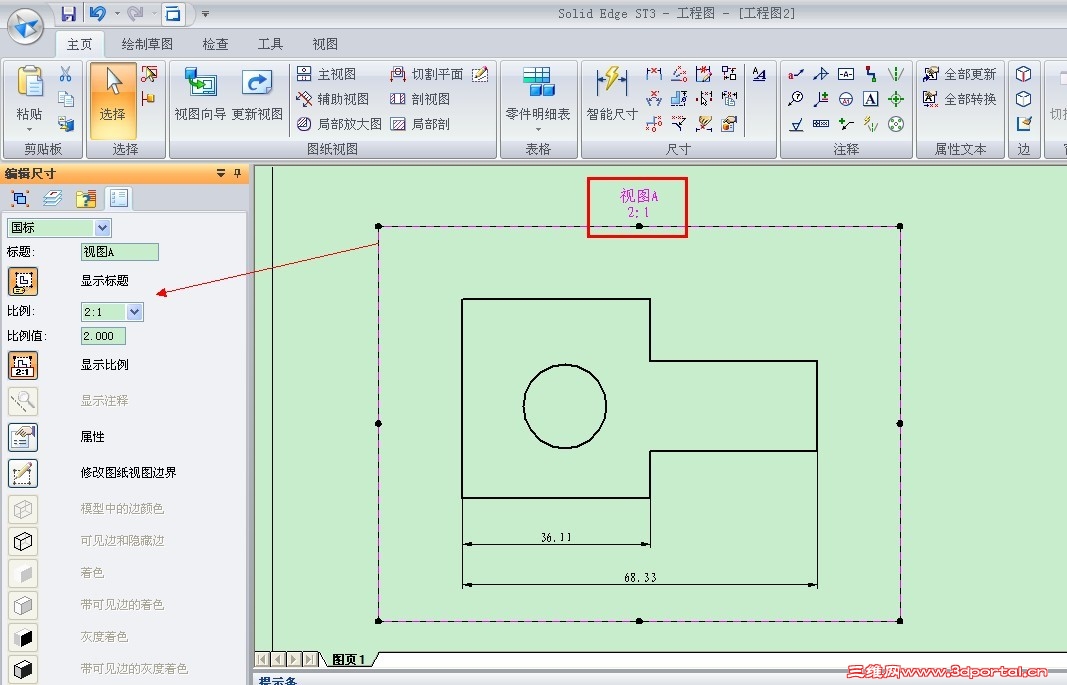Click the Solid Edge application button
The width and height of the screenshot is (1067, 685).
point(25,27)
